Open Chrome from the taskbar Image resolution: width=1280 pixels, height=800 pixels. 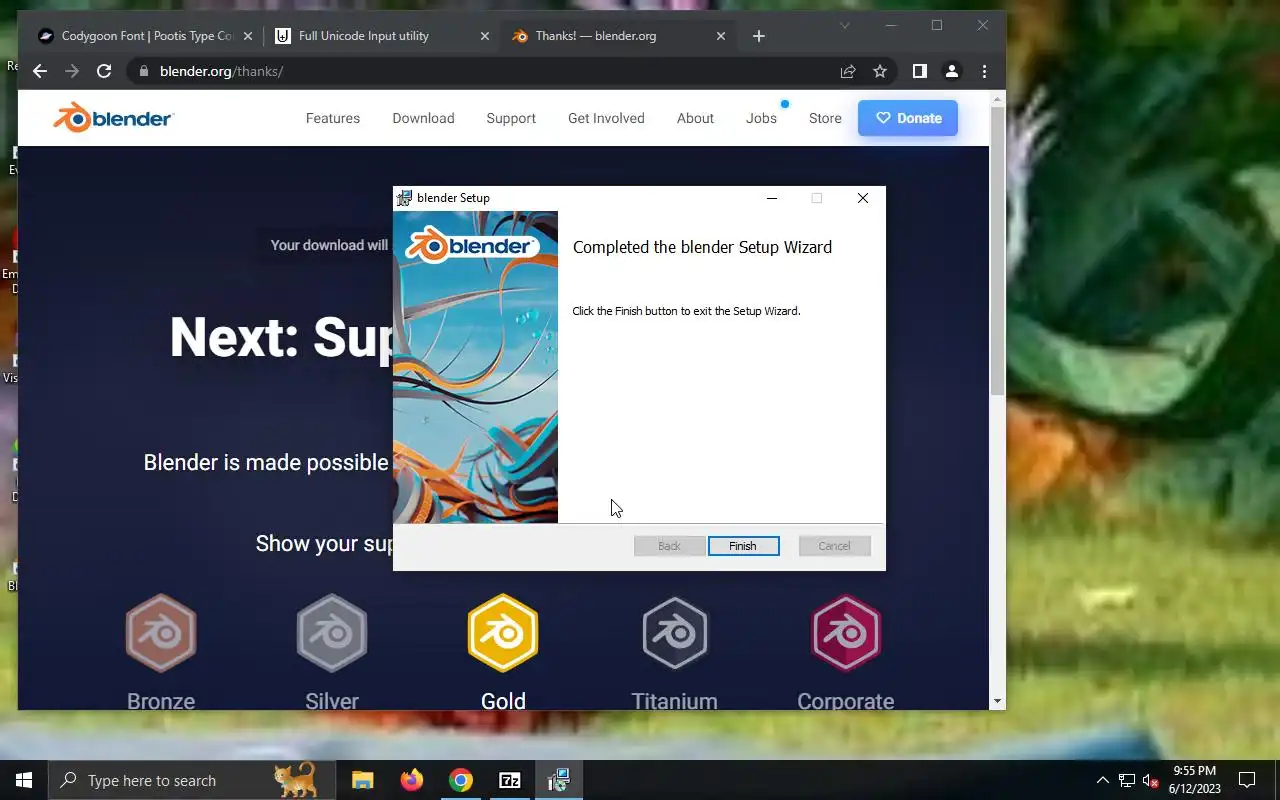460,780
